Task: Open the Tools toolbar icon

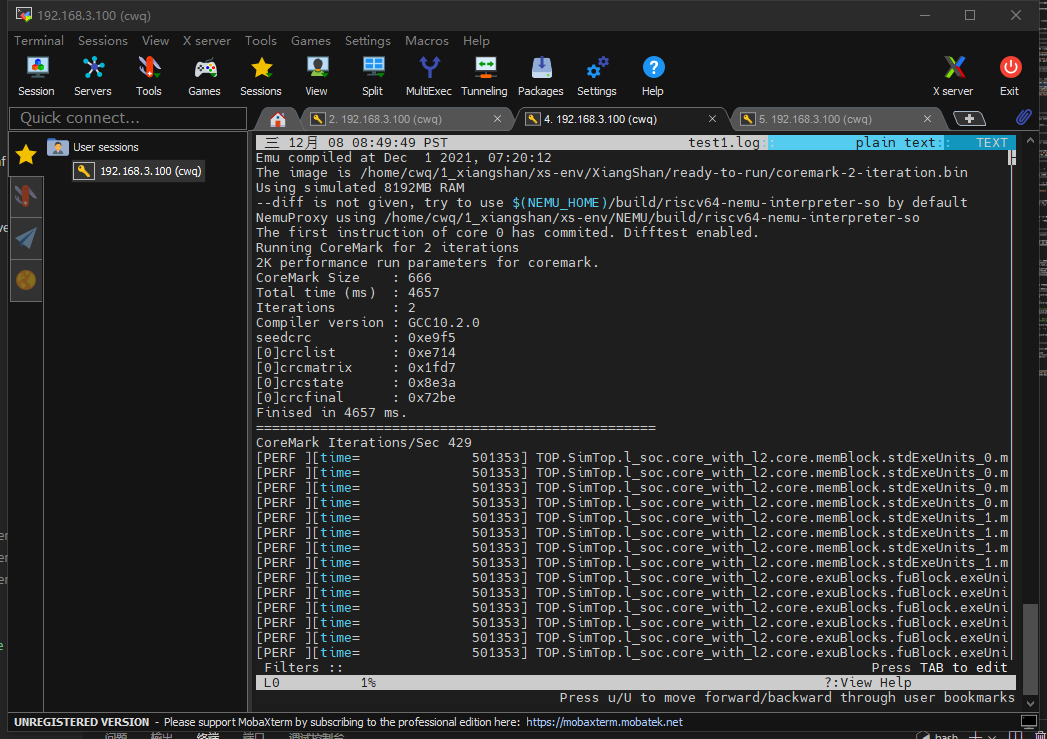Action: click(x=148, y=77)
